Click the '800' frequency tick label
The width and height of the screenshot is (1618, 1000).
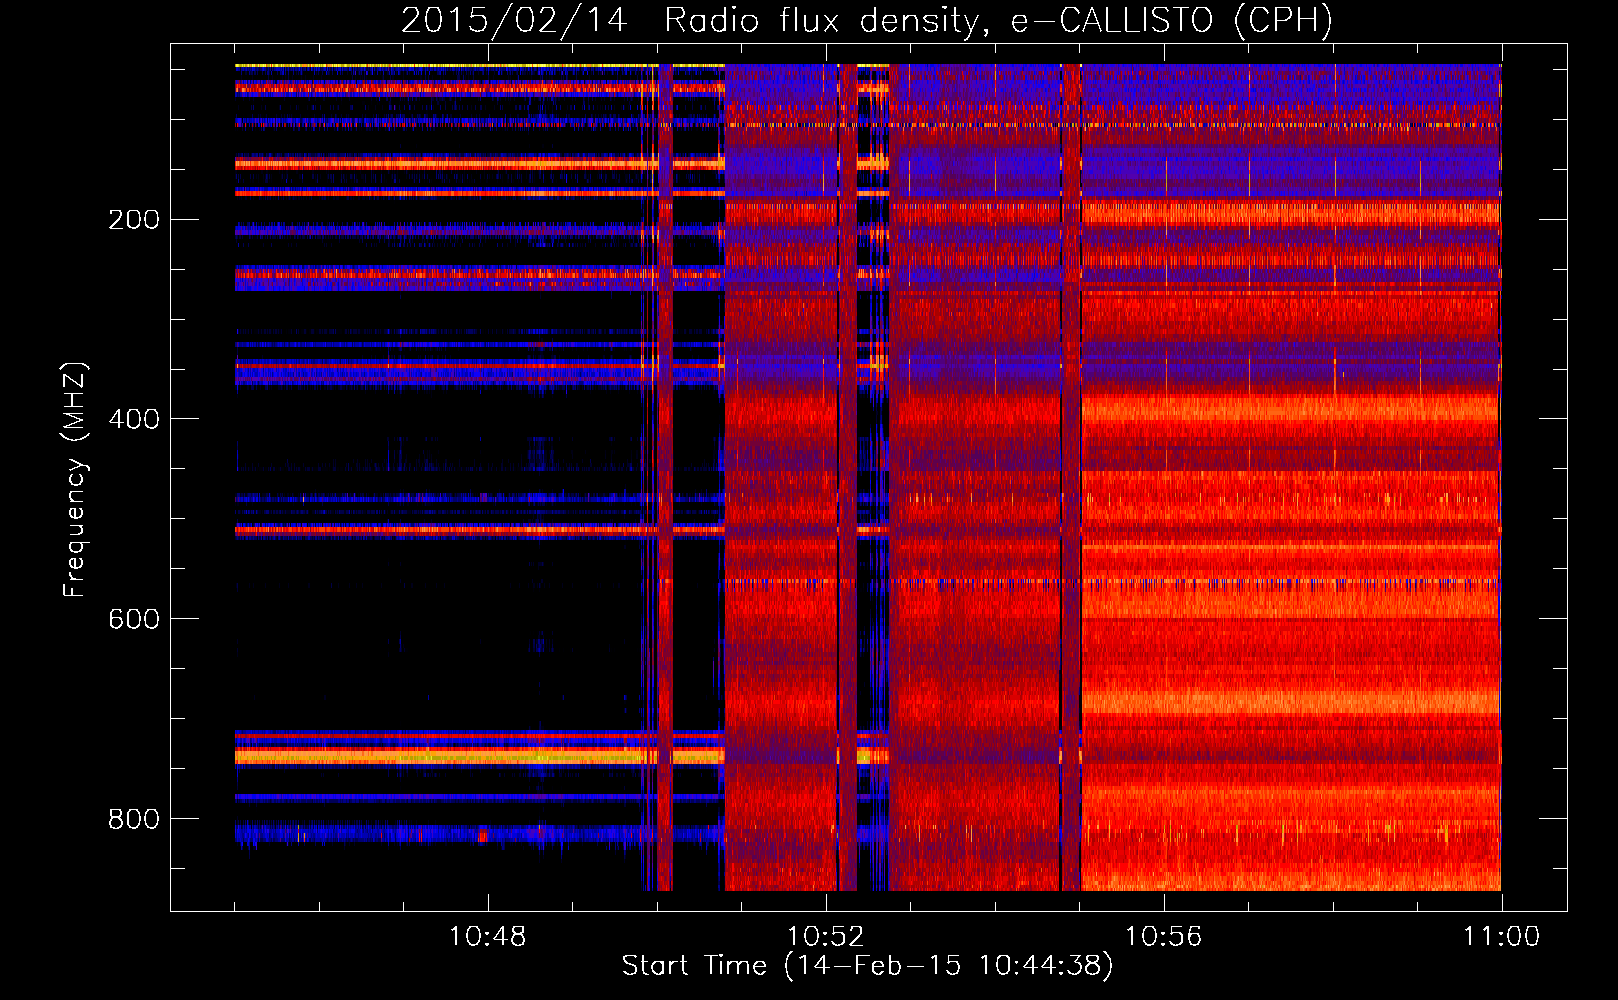(x=134, y=819)
